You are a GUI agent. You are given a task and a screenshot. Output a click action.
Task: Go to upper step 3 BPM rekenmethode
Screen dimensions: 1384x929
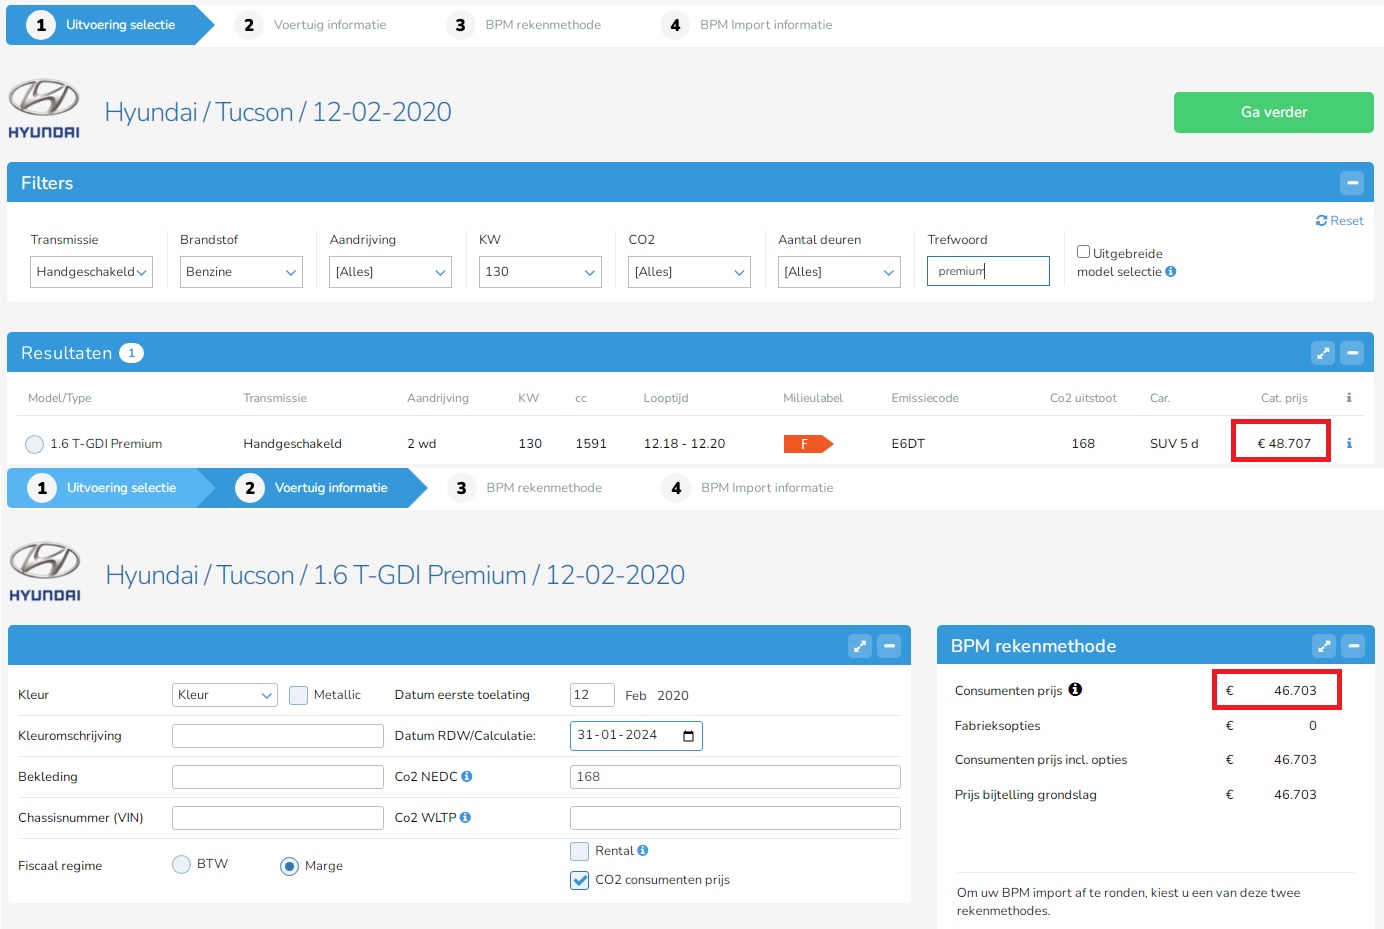point(525,25)
